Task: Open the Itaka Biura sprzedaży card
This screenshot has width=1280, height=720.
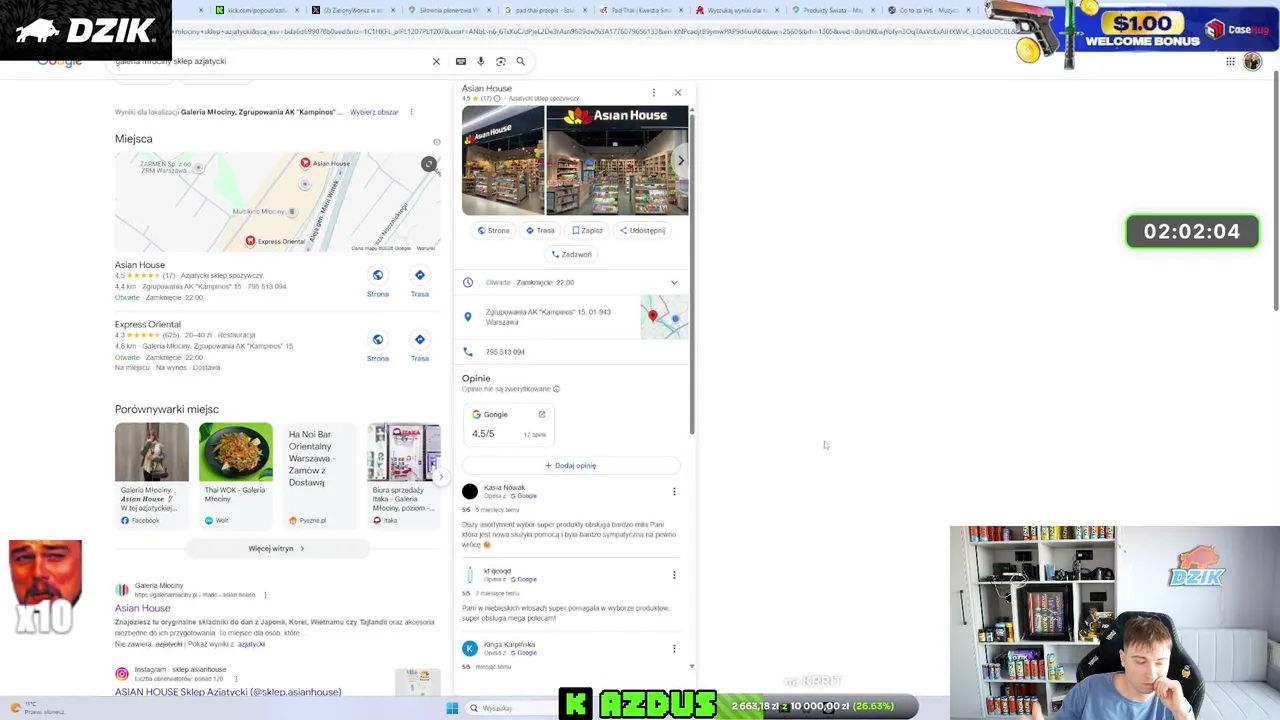Action: pos(404,474)
